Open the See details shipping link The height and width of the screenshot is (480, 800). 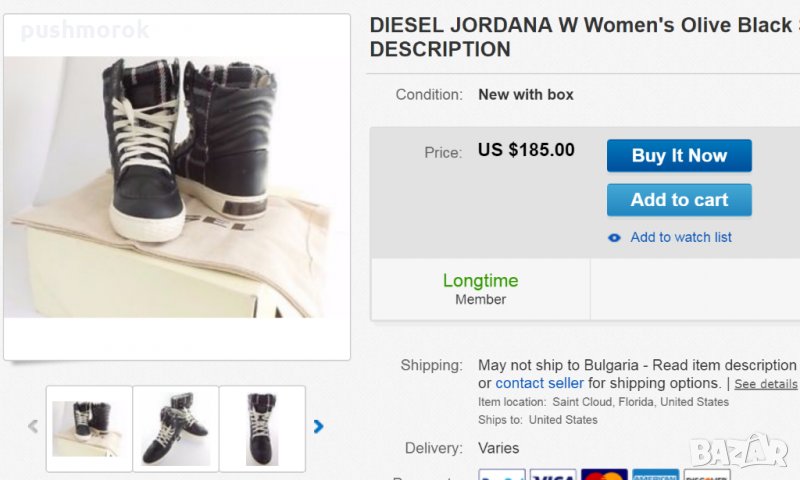766,384
